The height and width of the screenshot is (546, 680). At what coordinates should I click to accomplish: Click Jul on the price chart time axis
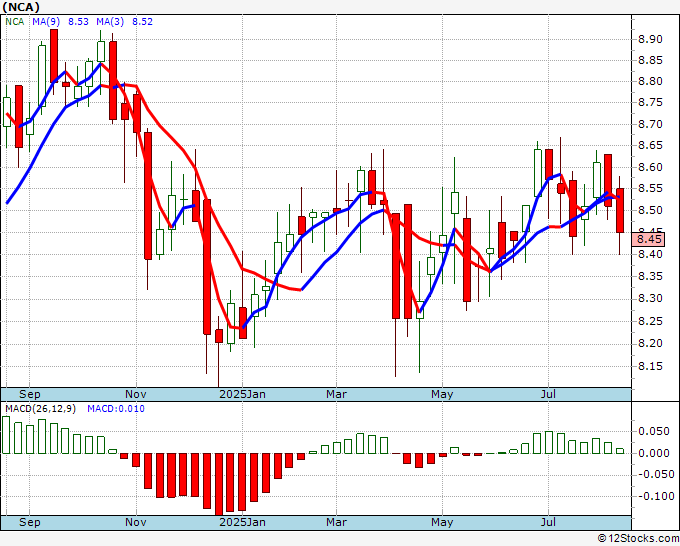(549, 394)
